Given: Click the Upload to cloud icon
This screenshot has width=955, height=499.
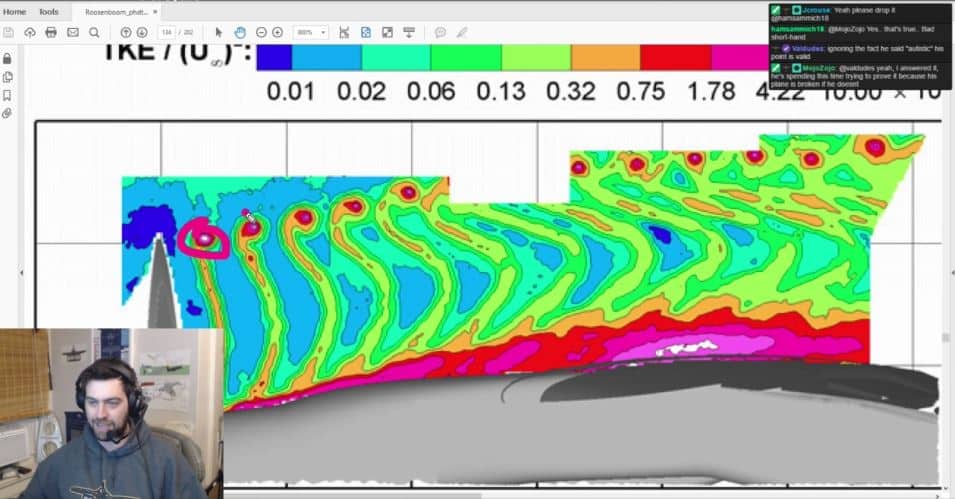Looking at the screenshot, I should [x=30, y=32].
